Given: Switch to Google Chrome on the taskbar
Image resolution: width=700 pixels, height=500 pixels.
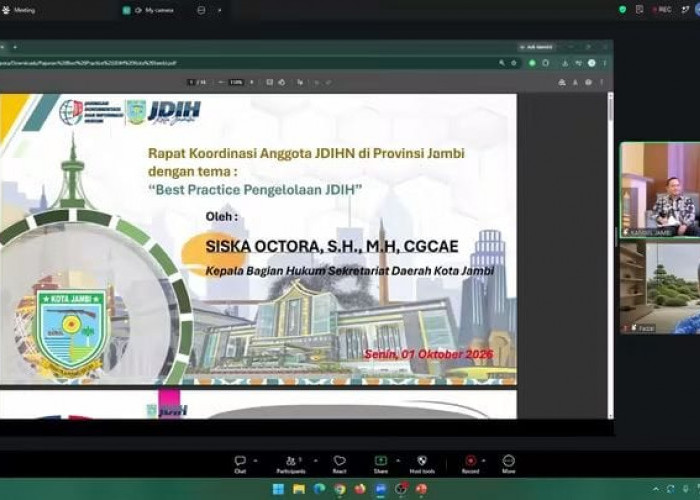Looking at the screenshot, I should click(x=340, y=489).
